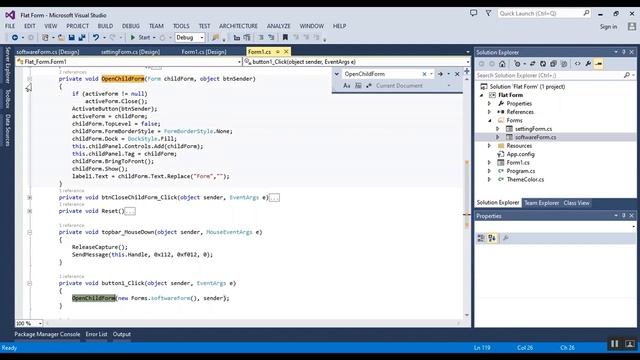The width and height of the screenshot is (640, 360).
Task: Switch to Form1.cs [Design] tab
Action: 204,52
